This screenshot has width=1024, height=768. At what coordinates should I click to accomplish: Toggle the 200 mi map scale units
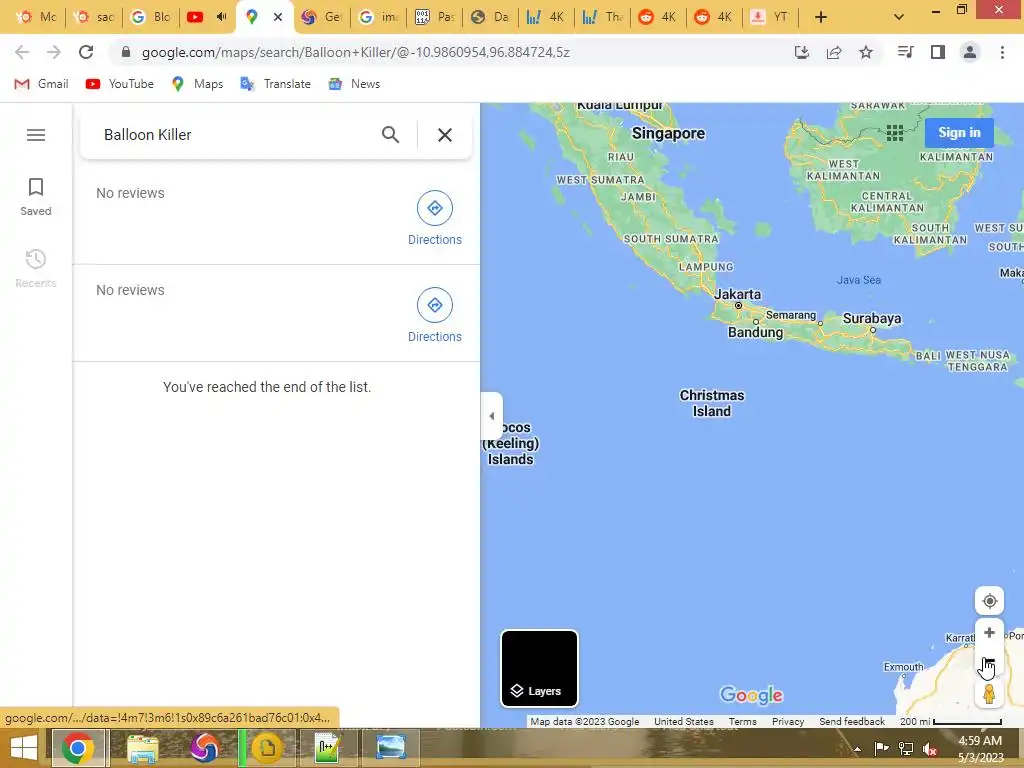(950, 722)
